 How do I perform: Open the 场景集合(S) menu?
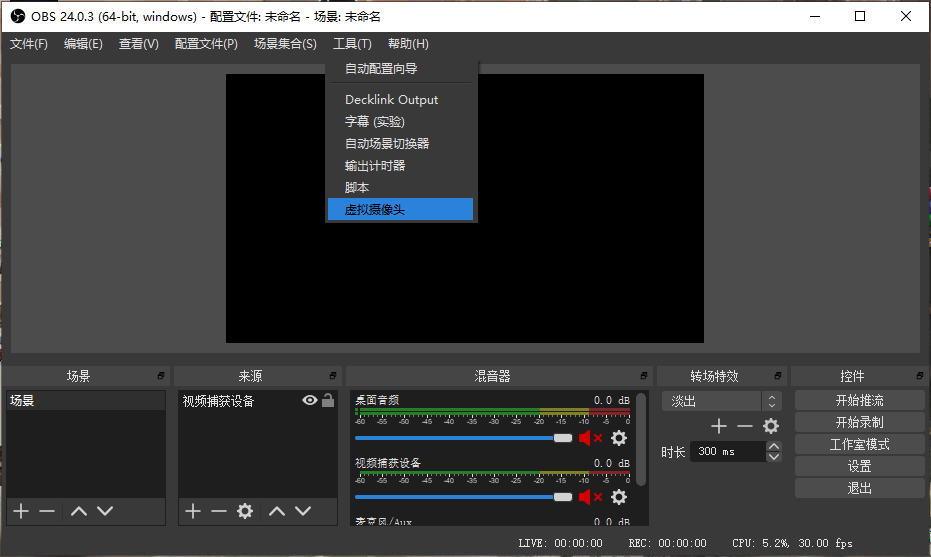pos(285,44)
